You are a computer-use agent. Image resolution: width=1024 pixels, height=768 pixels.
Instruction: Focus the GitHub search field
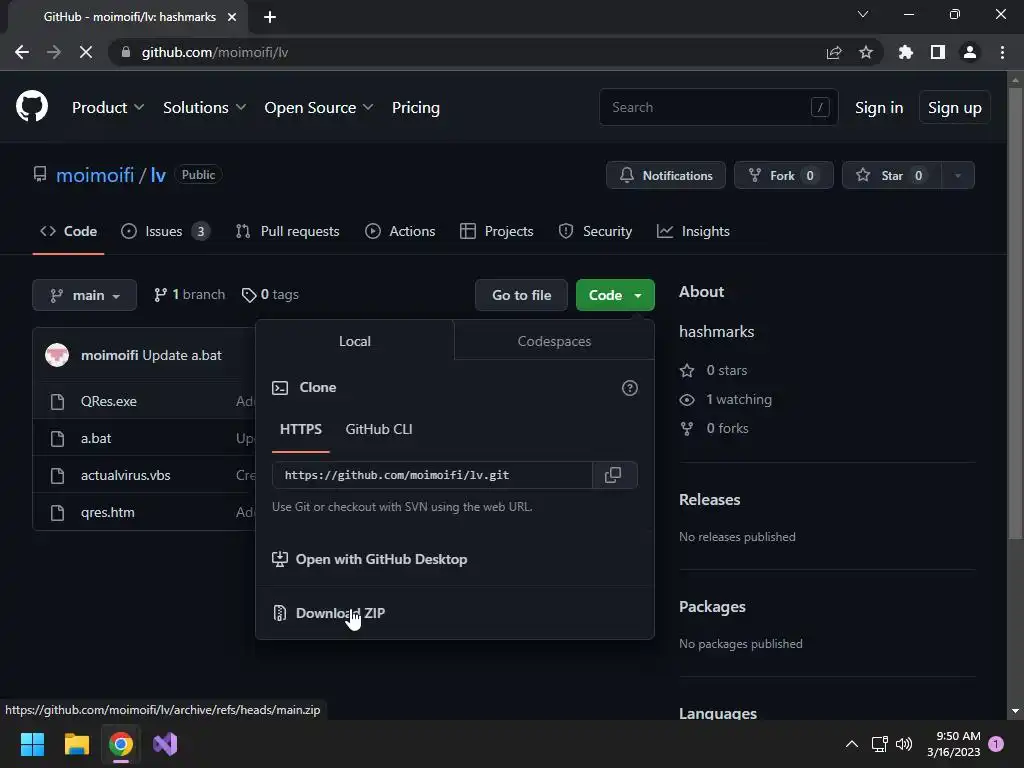point(718,107)
